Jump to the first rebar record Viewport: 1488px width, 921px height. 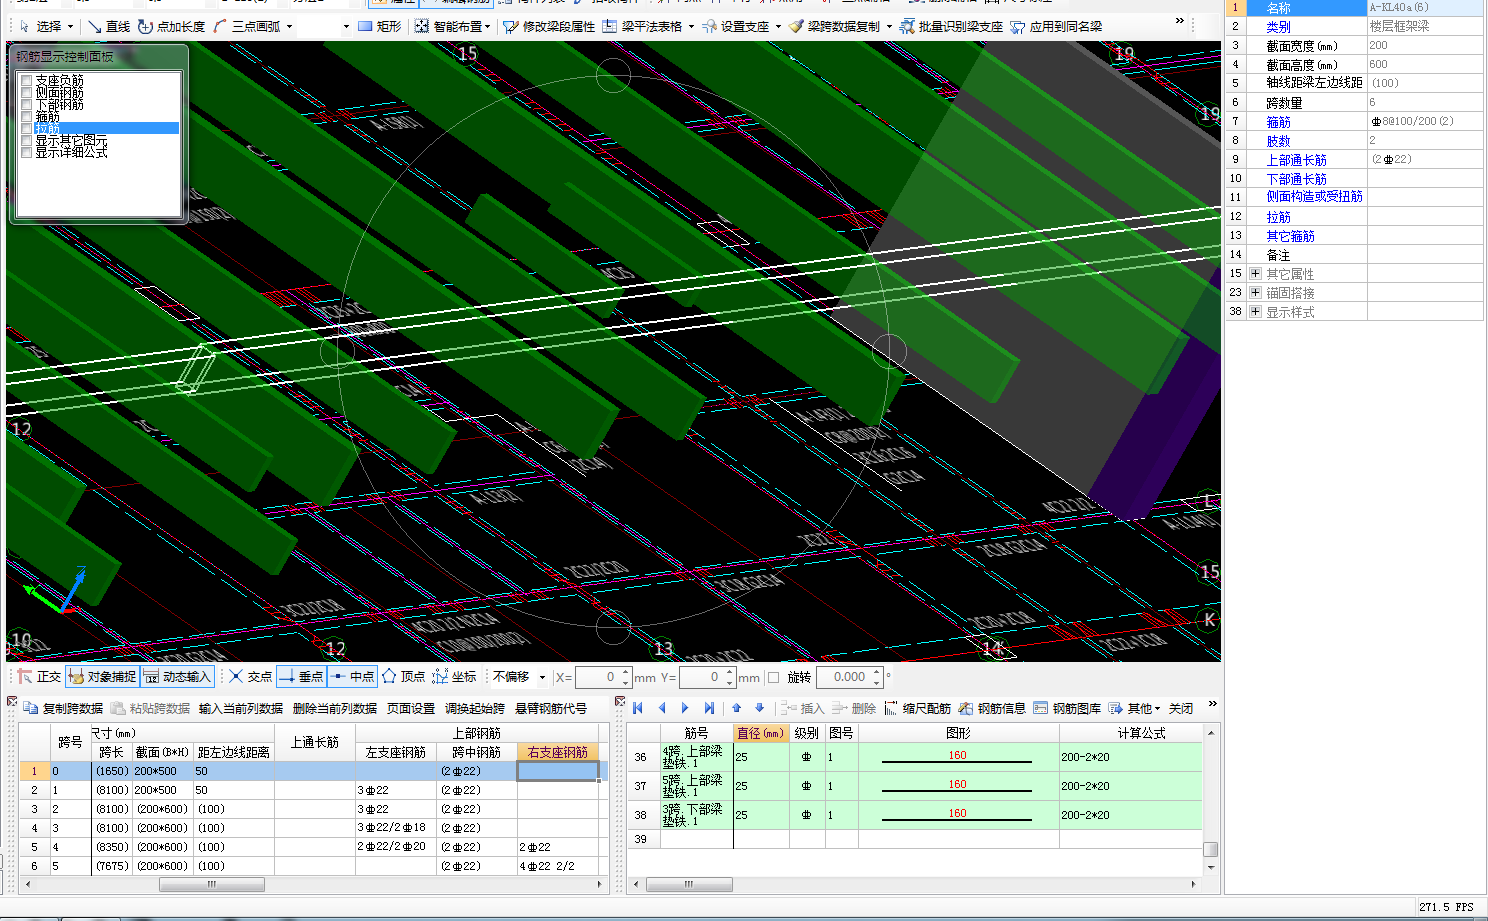(638, 708)
